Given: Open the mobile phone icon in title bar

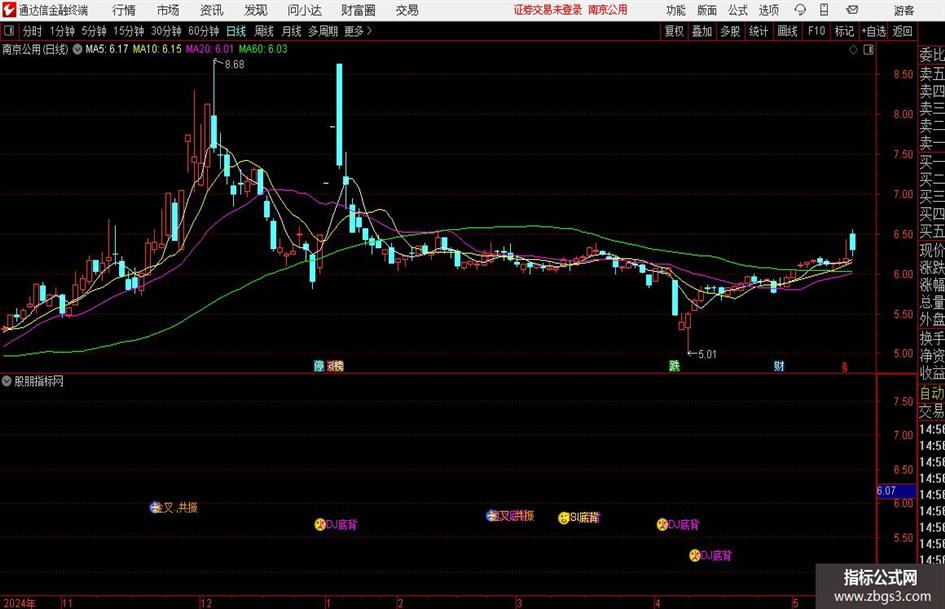Looking at the screenshot, I should (824, 10).
